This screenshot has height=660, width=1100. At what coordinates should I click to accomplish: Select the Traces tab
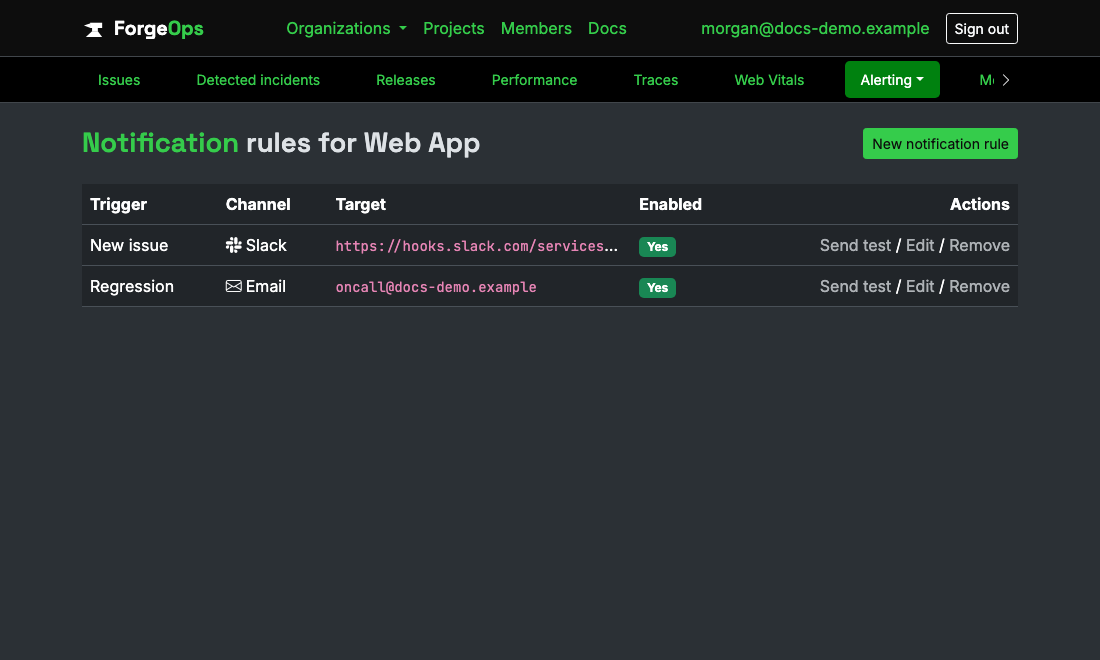pyautogui.click(x=656, y=80)
